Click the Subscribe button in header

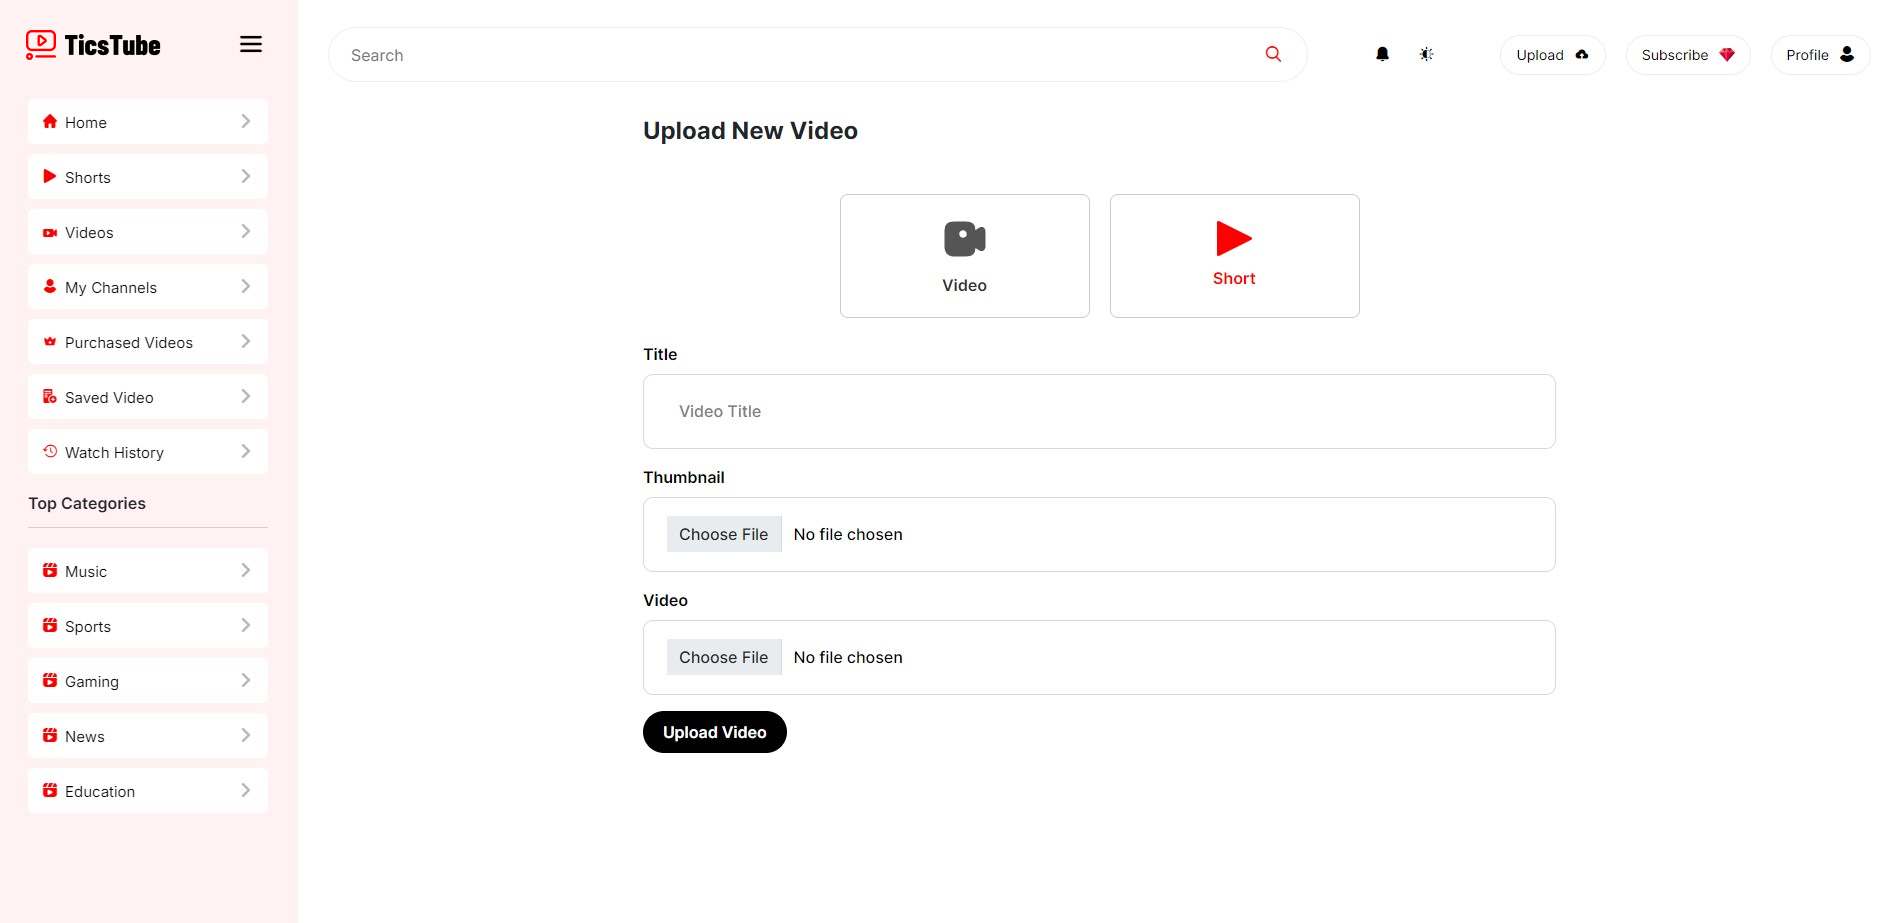point(1687,55)
